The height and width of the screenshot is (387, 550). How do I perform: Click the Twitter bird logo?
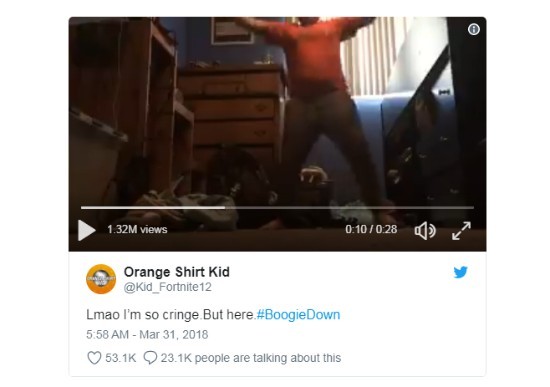point(460,272)
